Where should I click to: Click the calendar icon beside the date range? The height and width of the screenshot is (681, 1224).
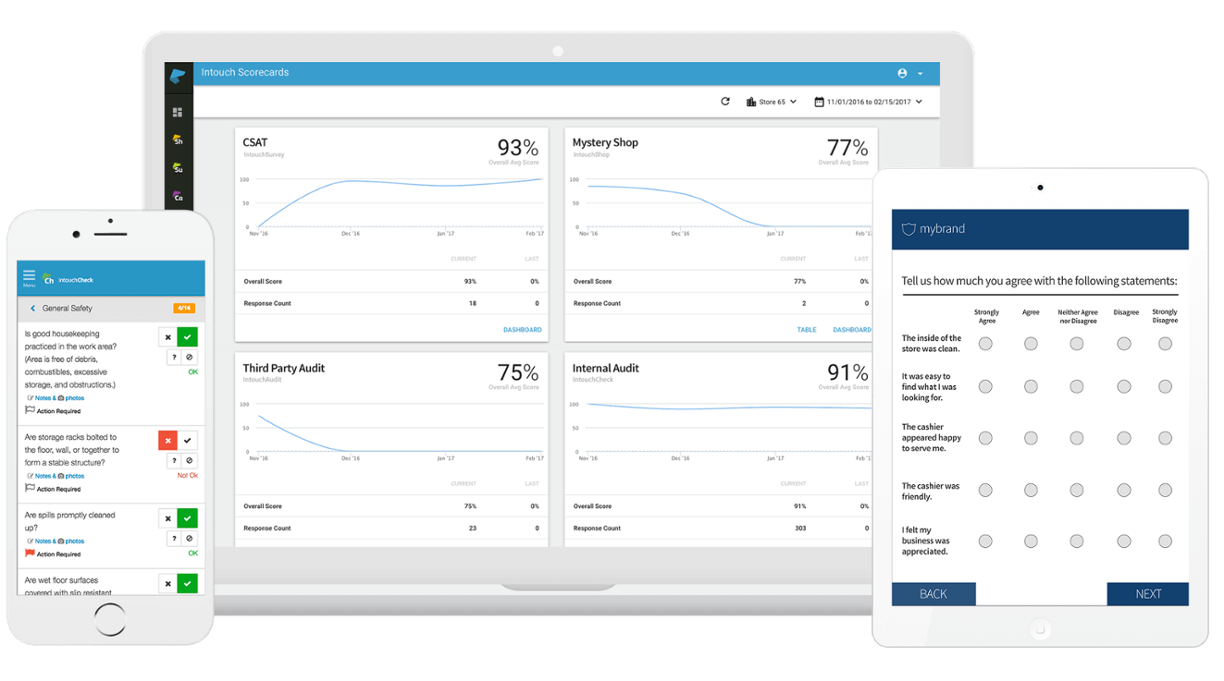tap(820, 101)
